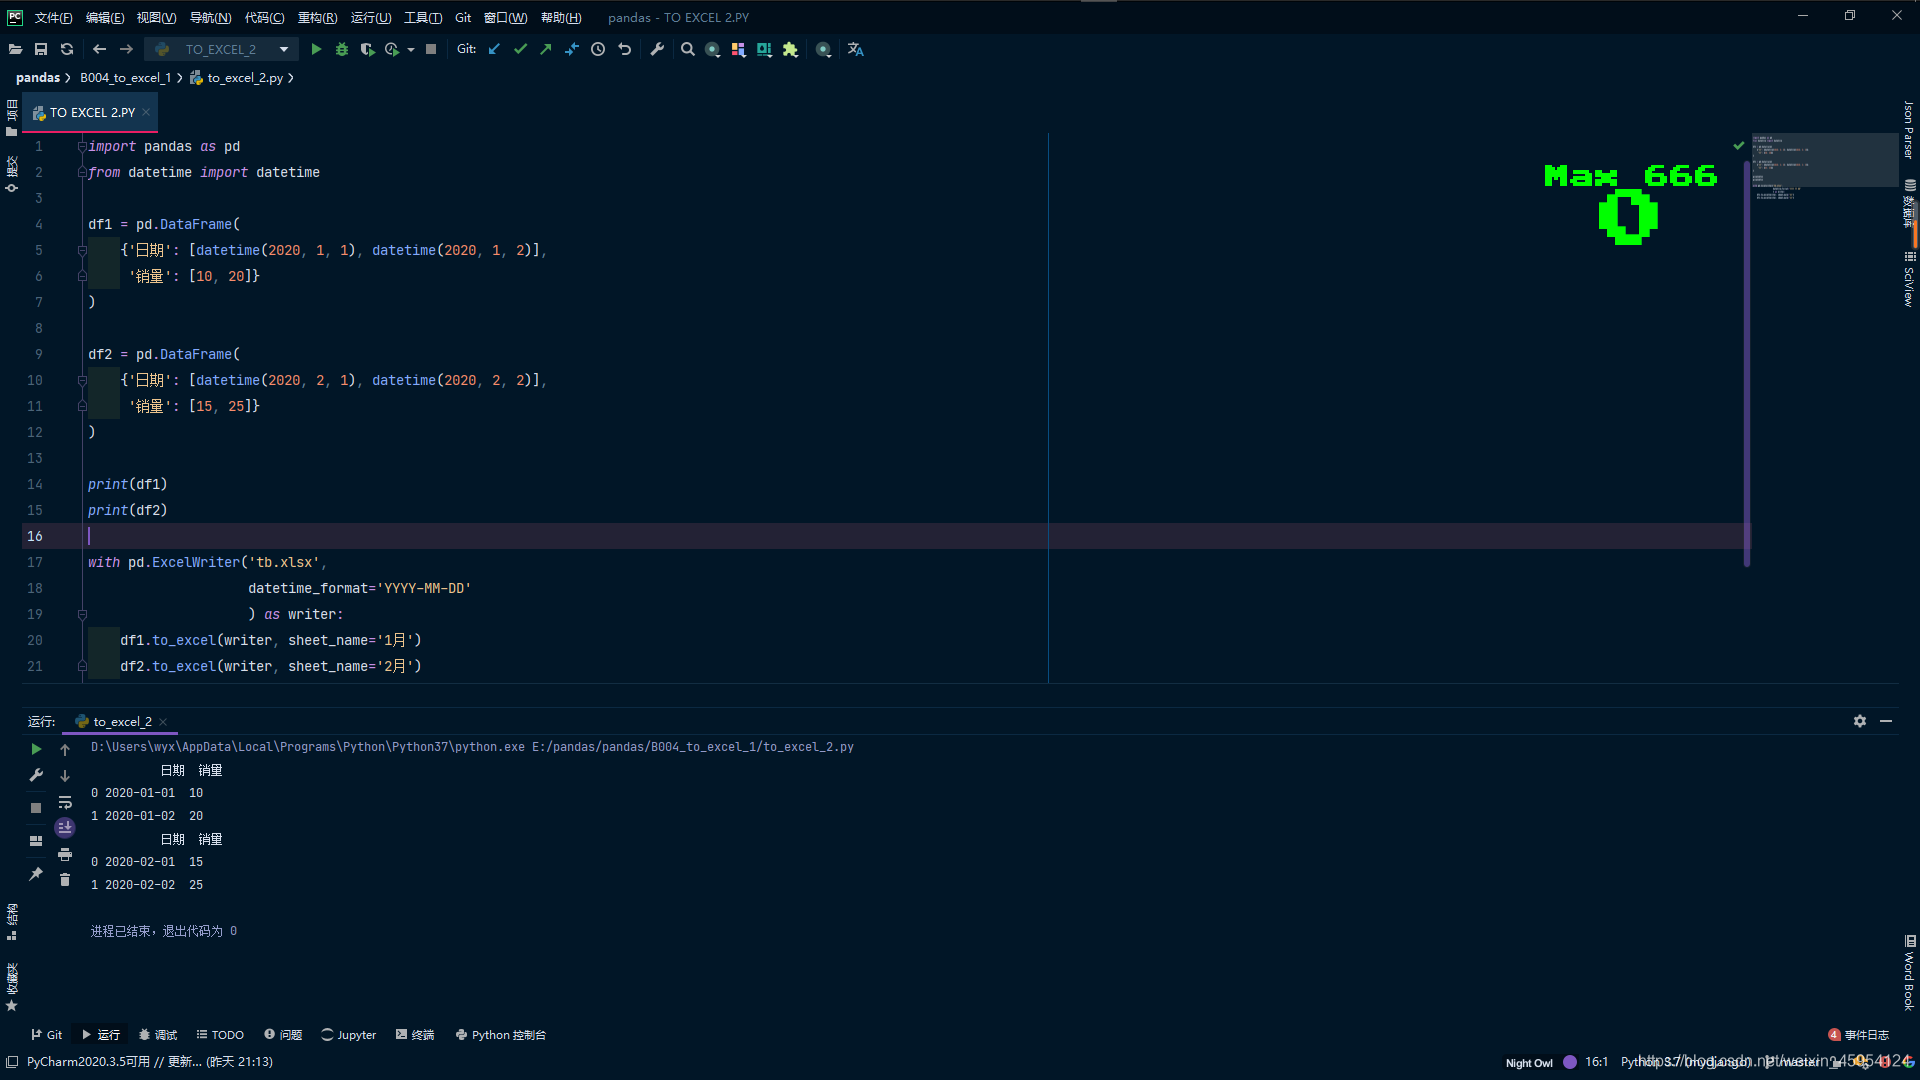Show Git history clock icon
Image resolution: width=1920 pixels, height=1080 pixels.
pyautogui.click(x=598, y=49)
